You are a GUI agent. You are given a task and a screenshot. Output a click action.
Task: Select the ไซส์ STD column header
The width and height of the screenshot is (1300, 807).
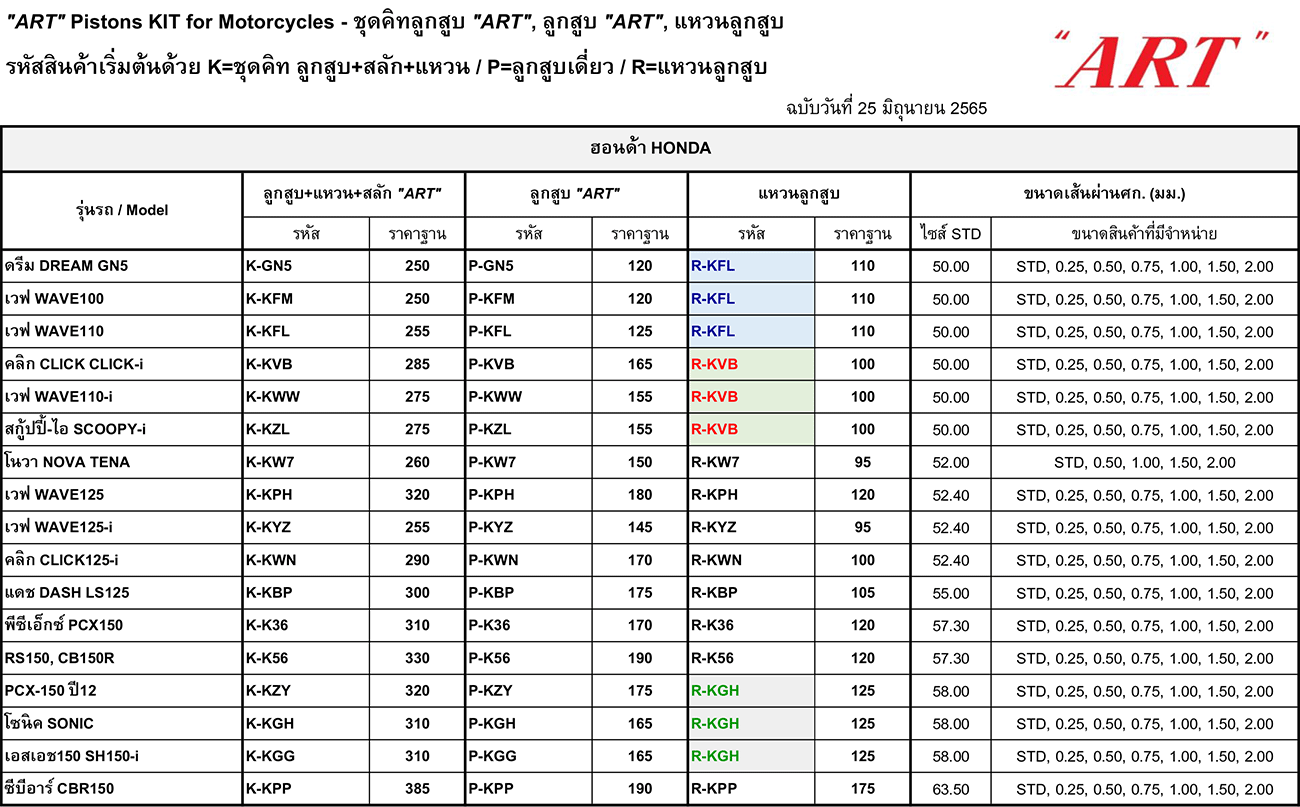951,234
